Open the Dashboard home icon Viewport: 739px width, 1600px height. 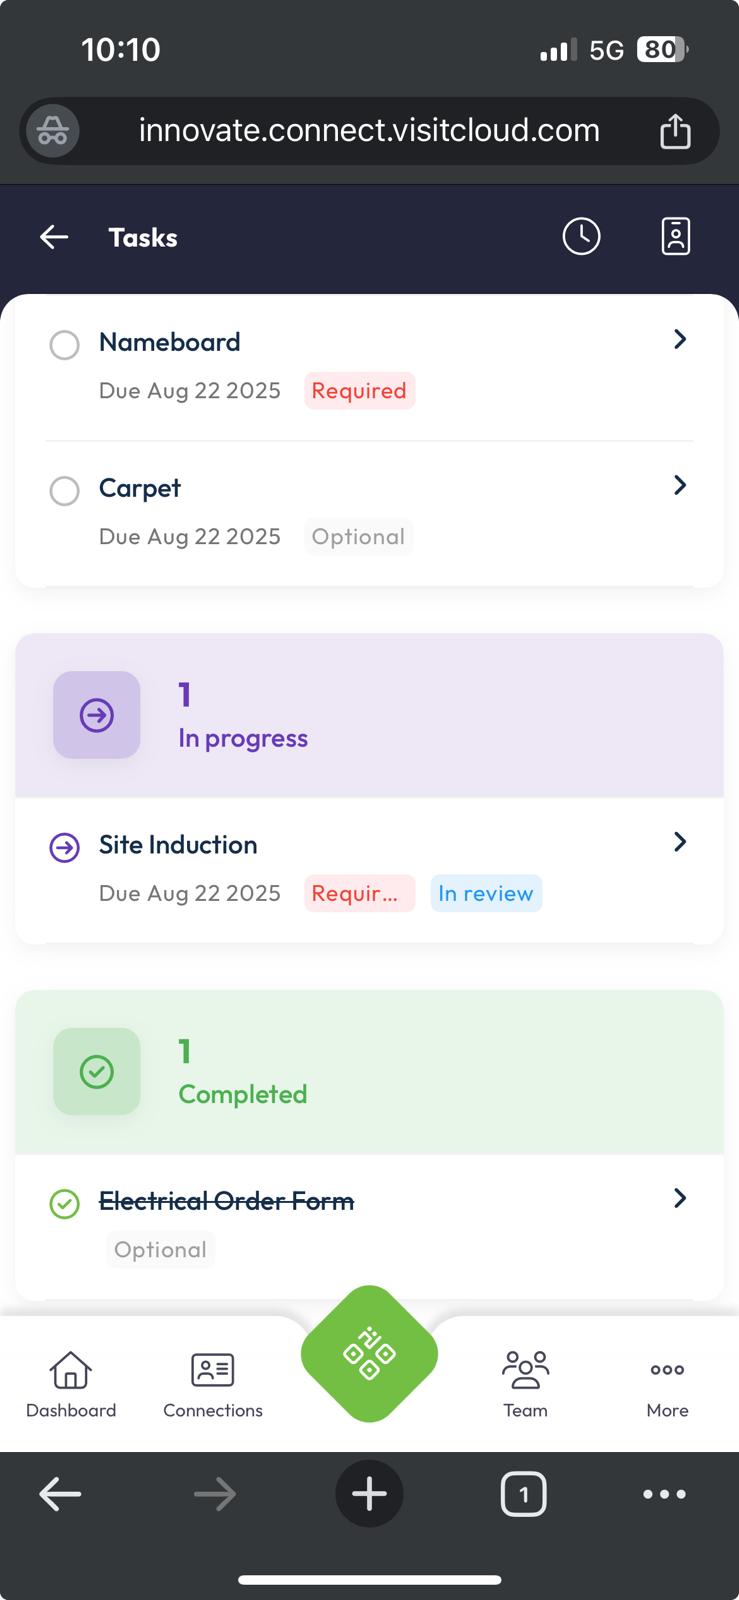coord(70,1369)
